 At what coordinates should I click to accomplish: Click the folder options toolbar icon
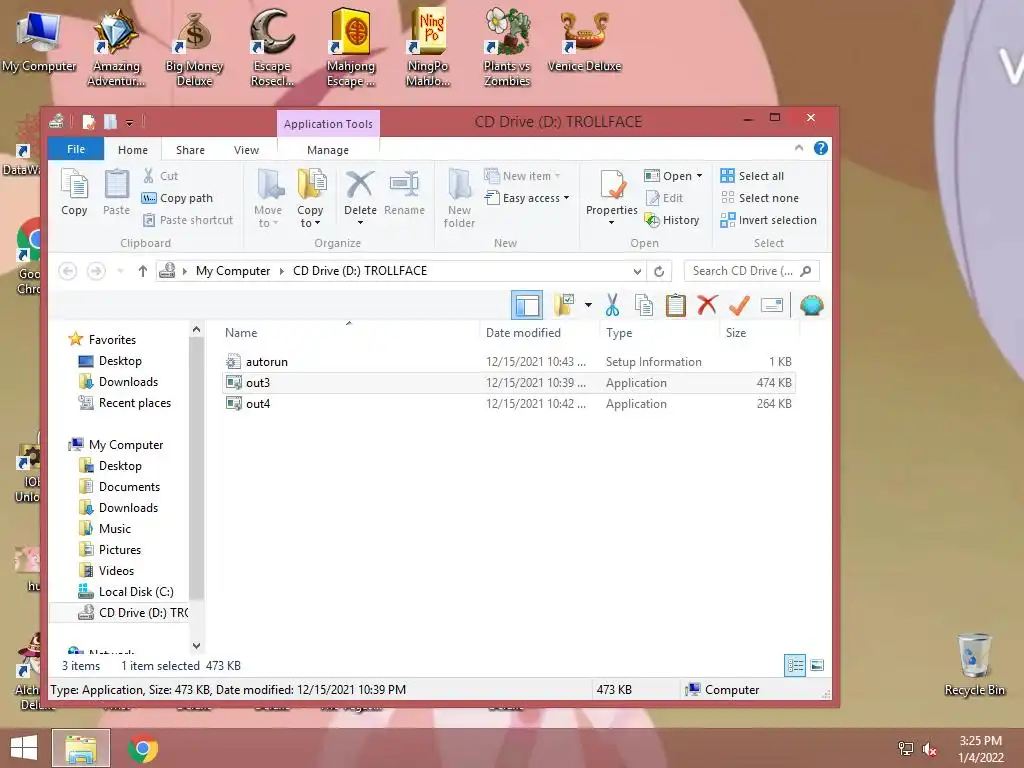pos(564,305)
